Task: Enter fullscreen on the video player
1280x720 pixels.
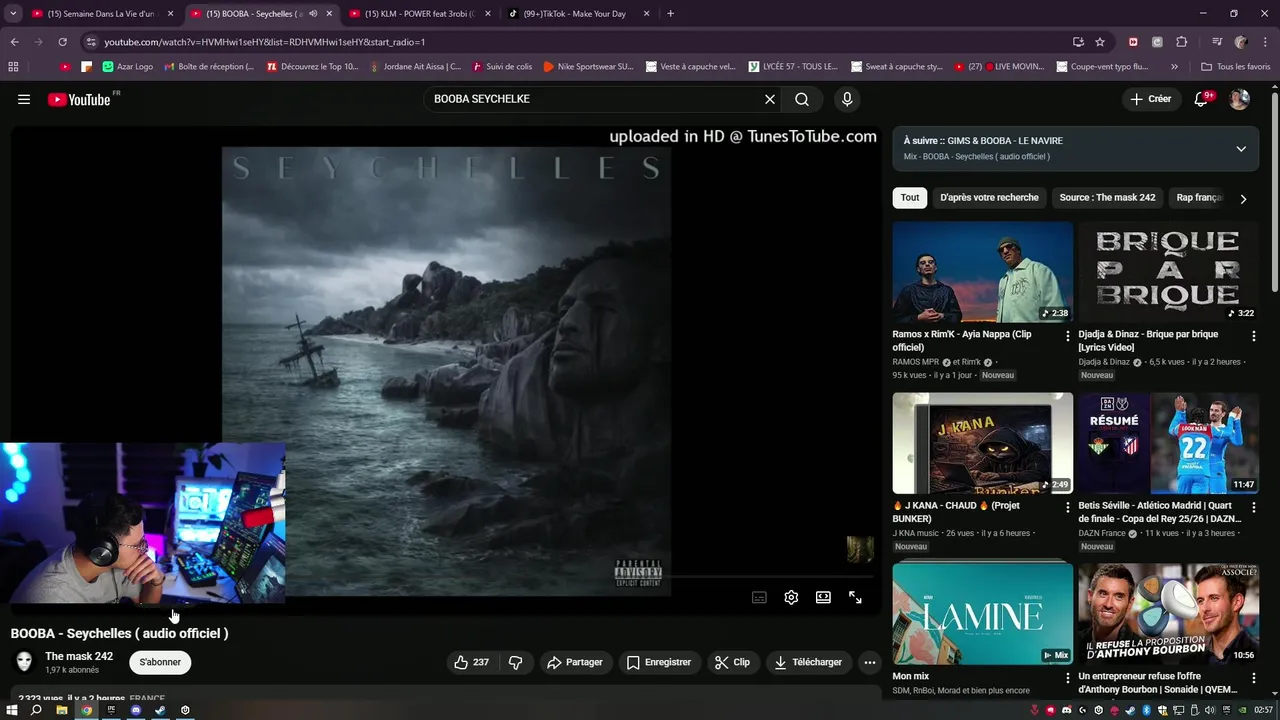Action: click(x=855, y=597)
